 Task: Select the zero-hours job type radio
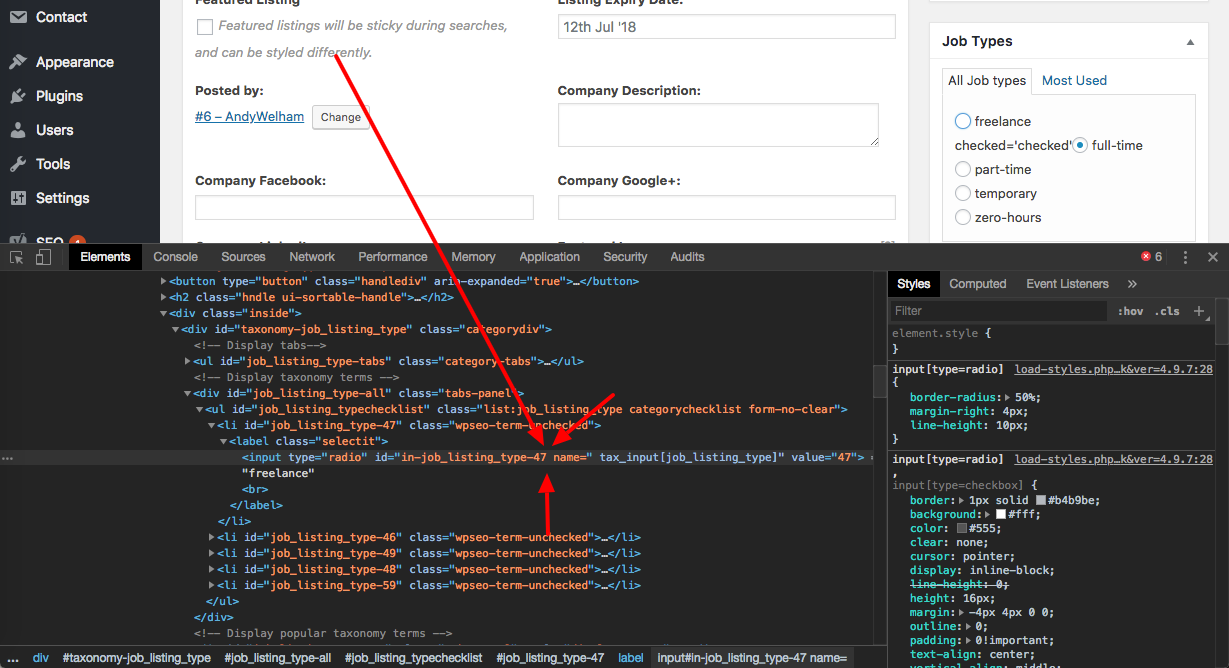click(x=963, y=217)
